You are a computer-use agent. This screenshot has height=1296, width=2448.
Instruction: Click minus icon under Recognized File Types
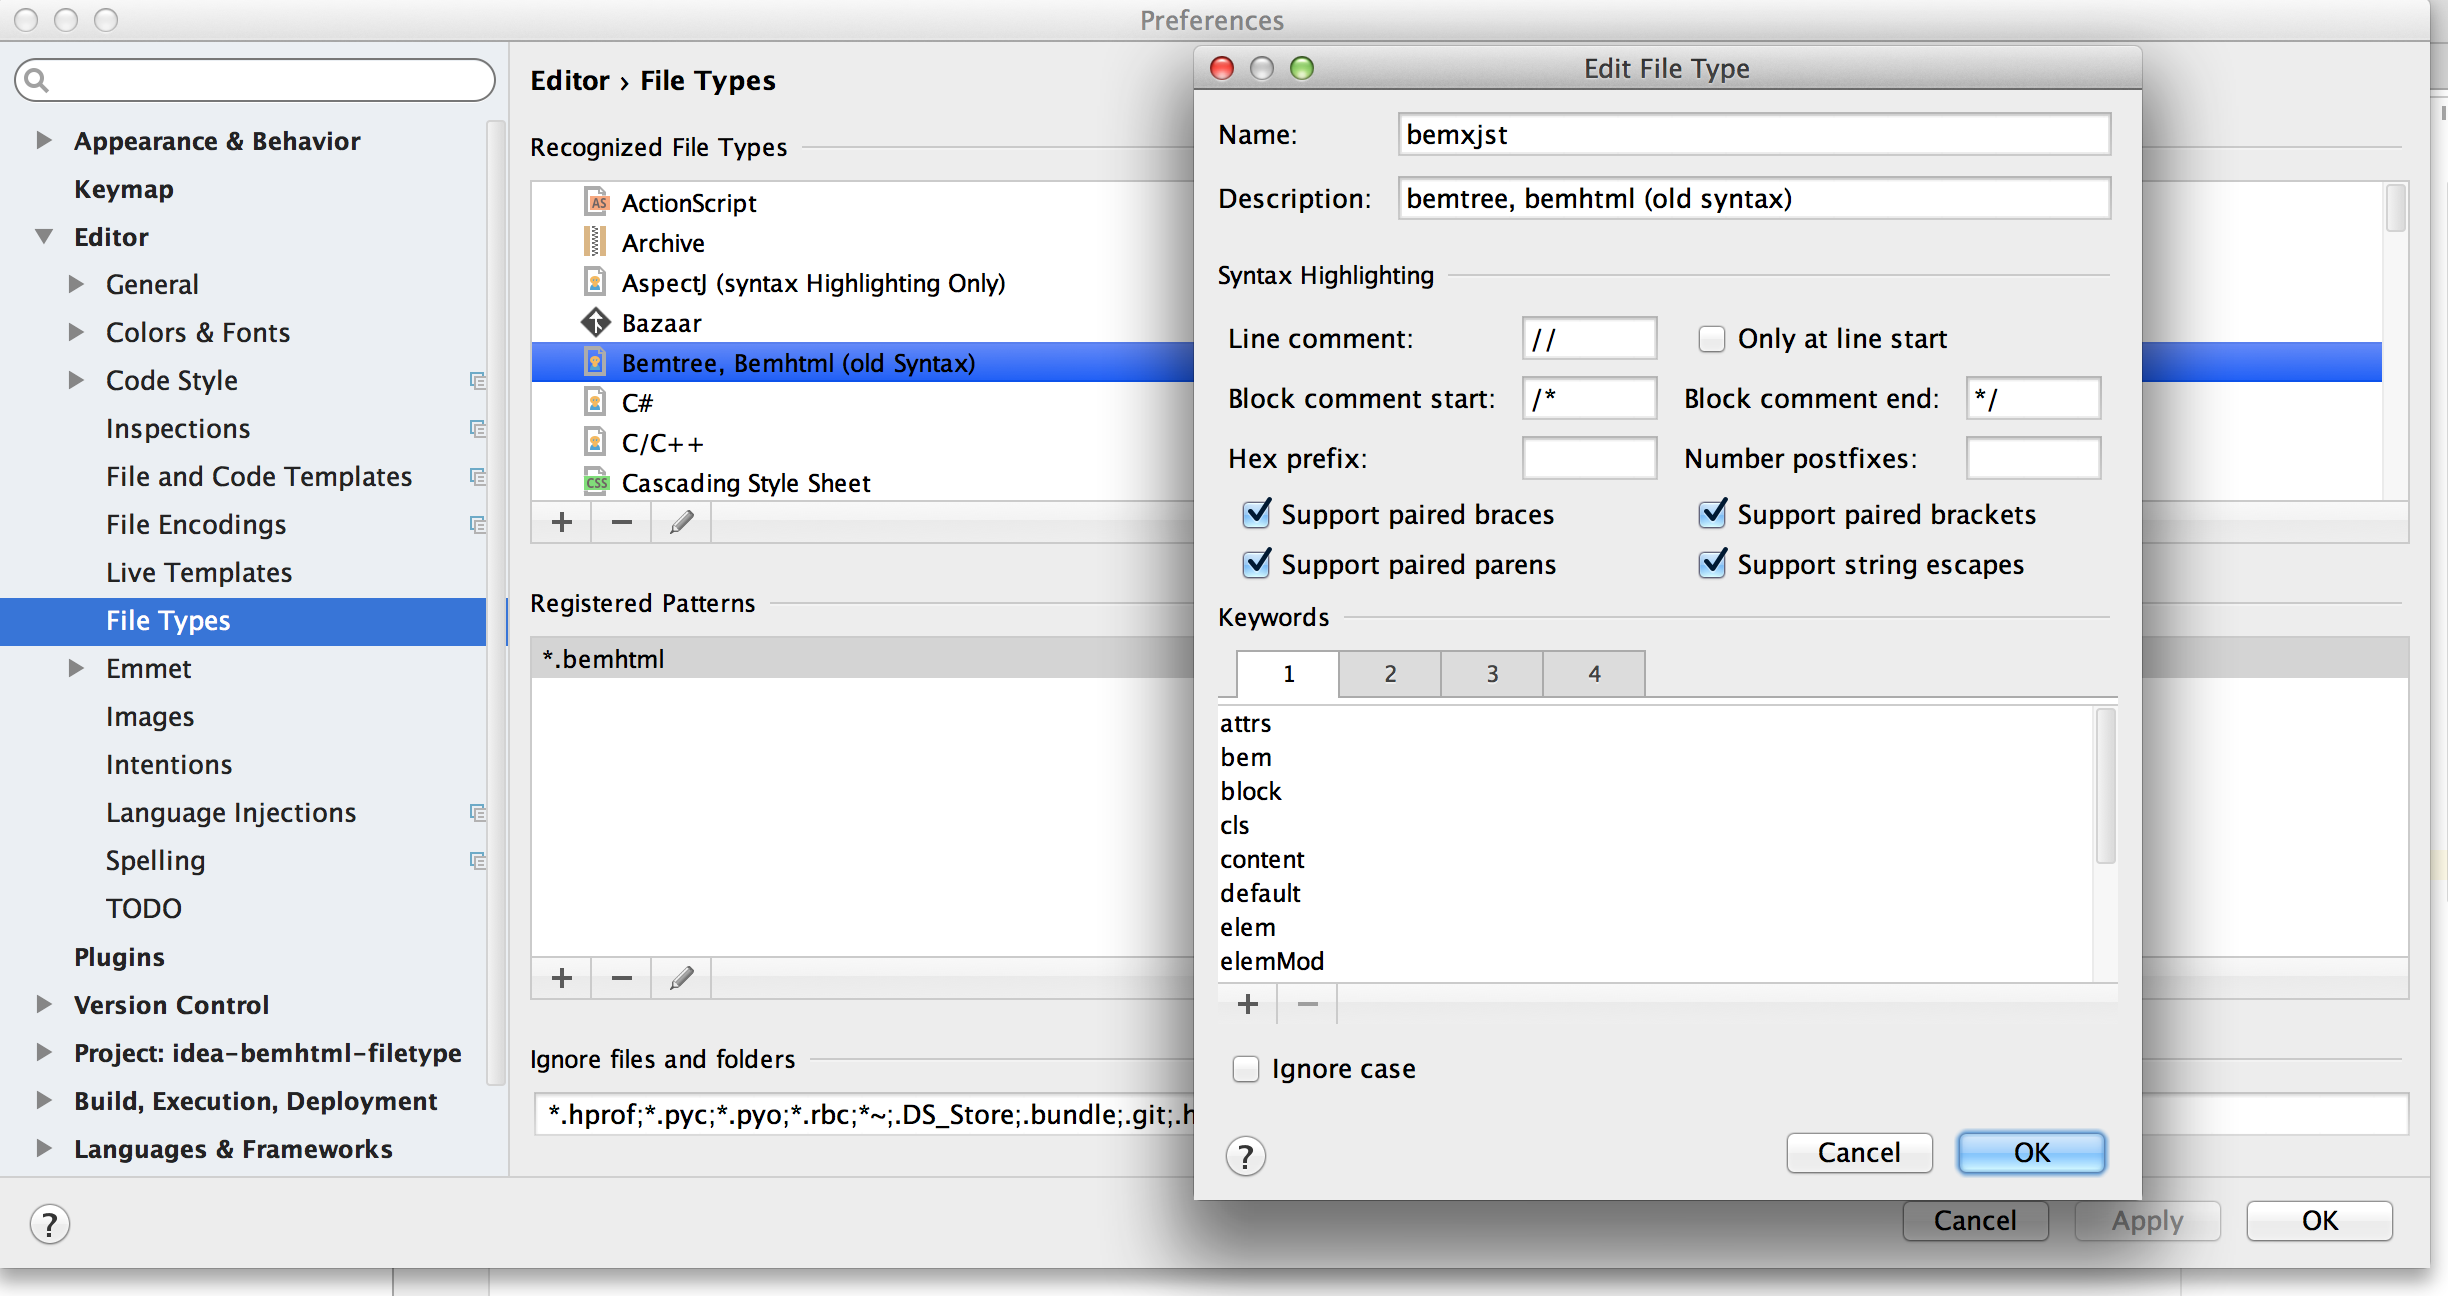click(621, 522)
